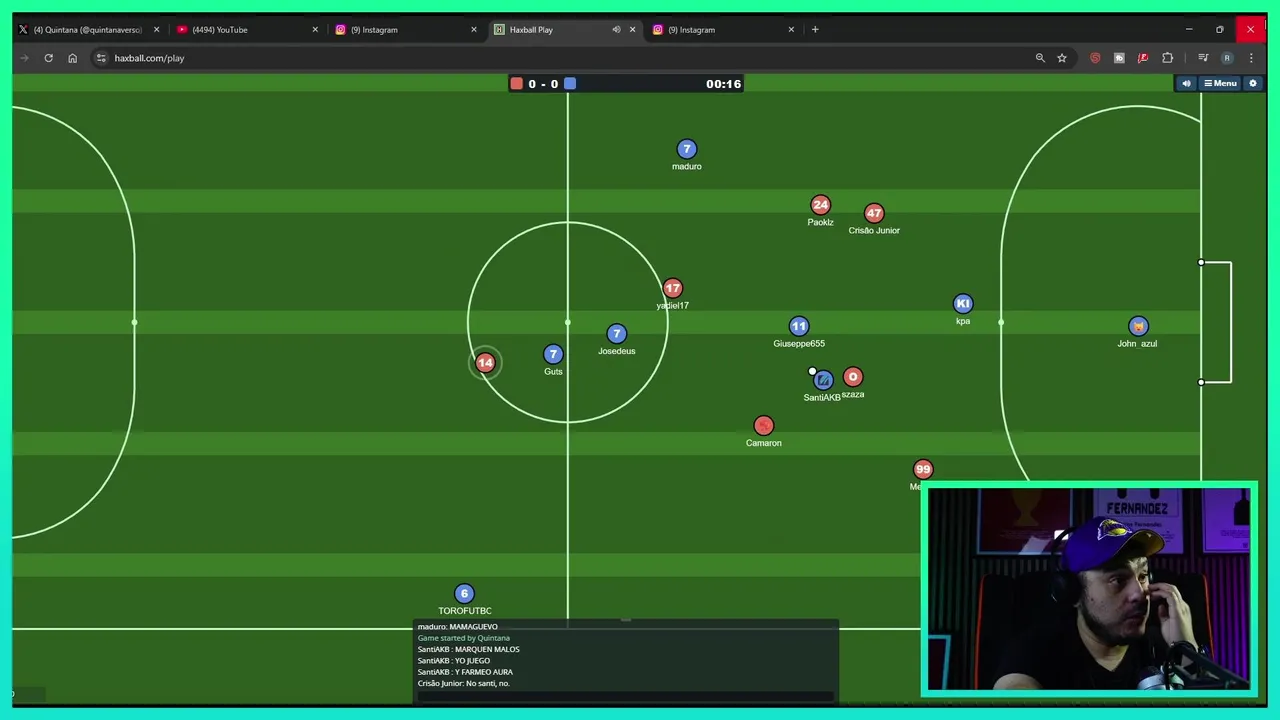Close the Quintana X tab
The height and width of the screenshot is (720, 1280).
pos(156,30)
